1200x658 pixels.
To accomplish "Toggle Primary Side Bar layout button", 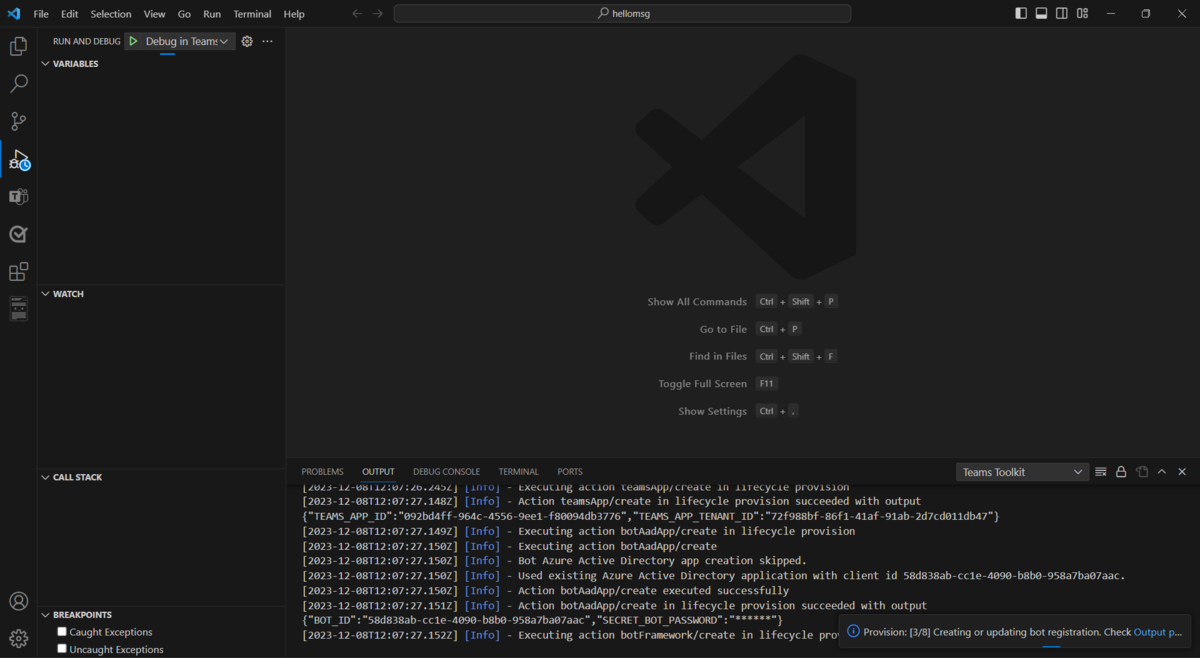I will tap(1021, 14).
